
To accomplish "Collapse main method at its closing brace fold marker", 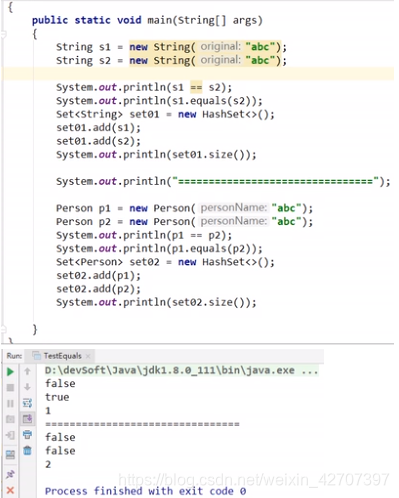I will 3,330.
